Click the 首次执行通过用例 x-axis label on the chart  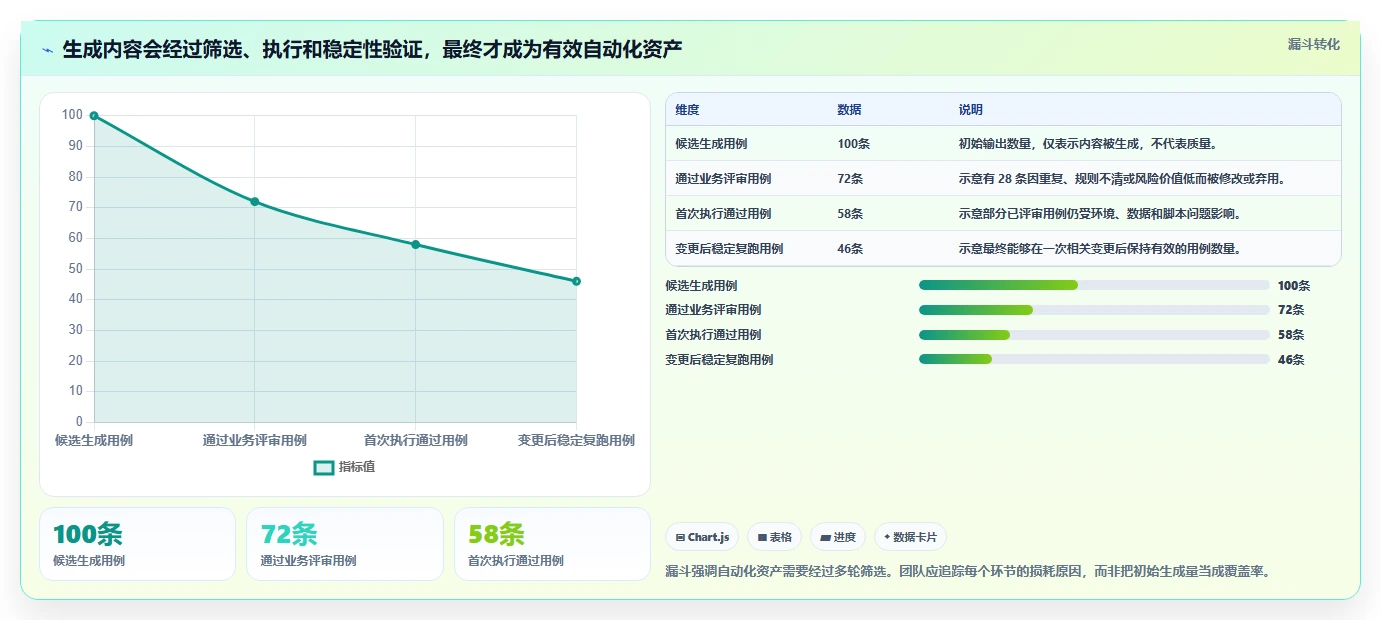point(416,440)
